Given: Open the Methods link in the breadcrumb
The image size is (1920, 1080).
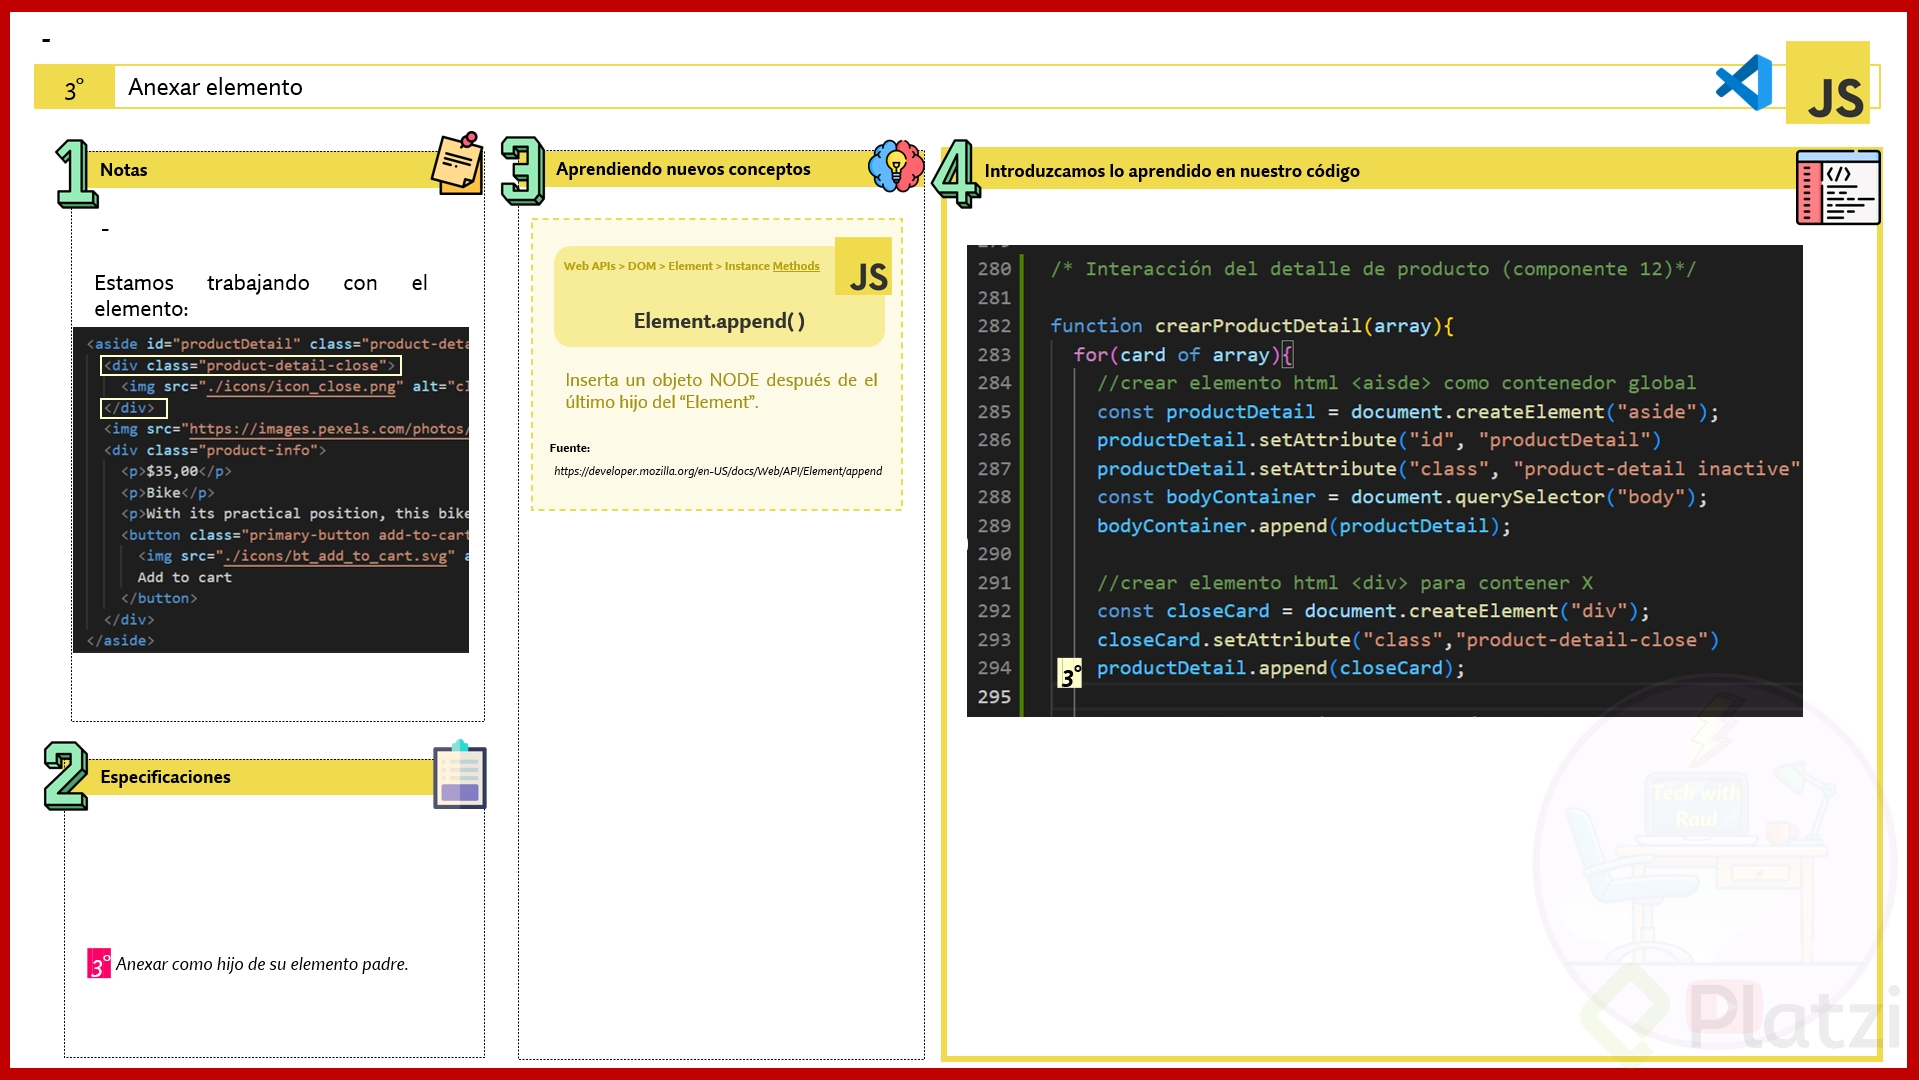Looking at the screenshot, I should [796, 266].
